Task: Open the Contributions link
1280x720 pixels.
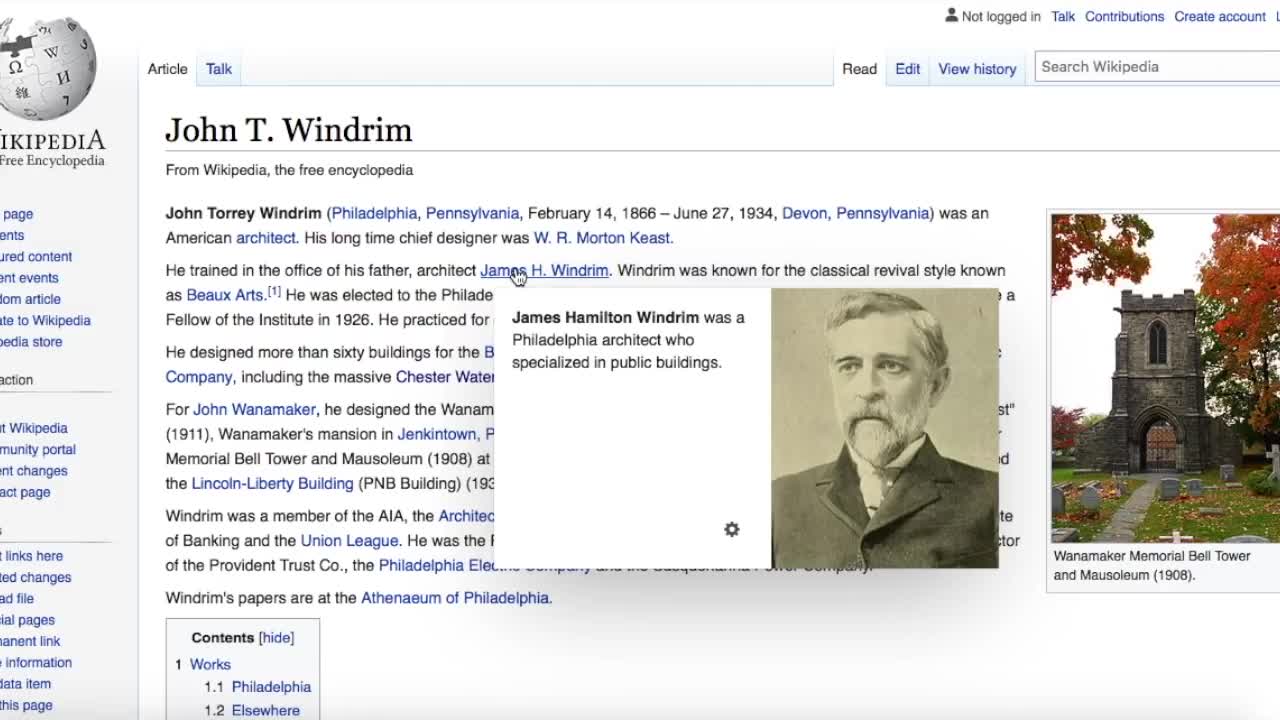Action: (x=1124, y=16)
